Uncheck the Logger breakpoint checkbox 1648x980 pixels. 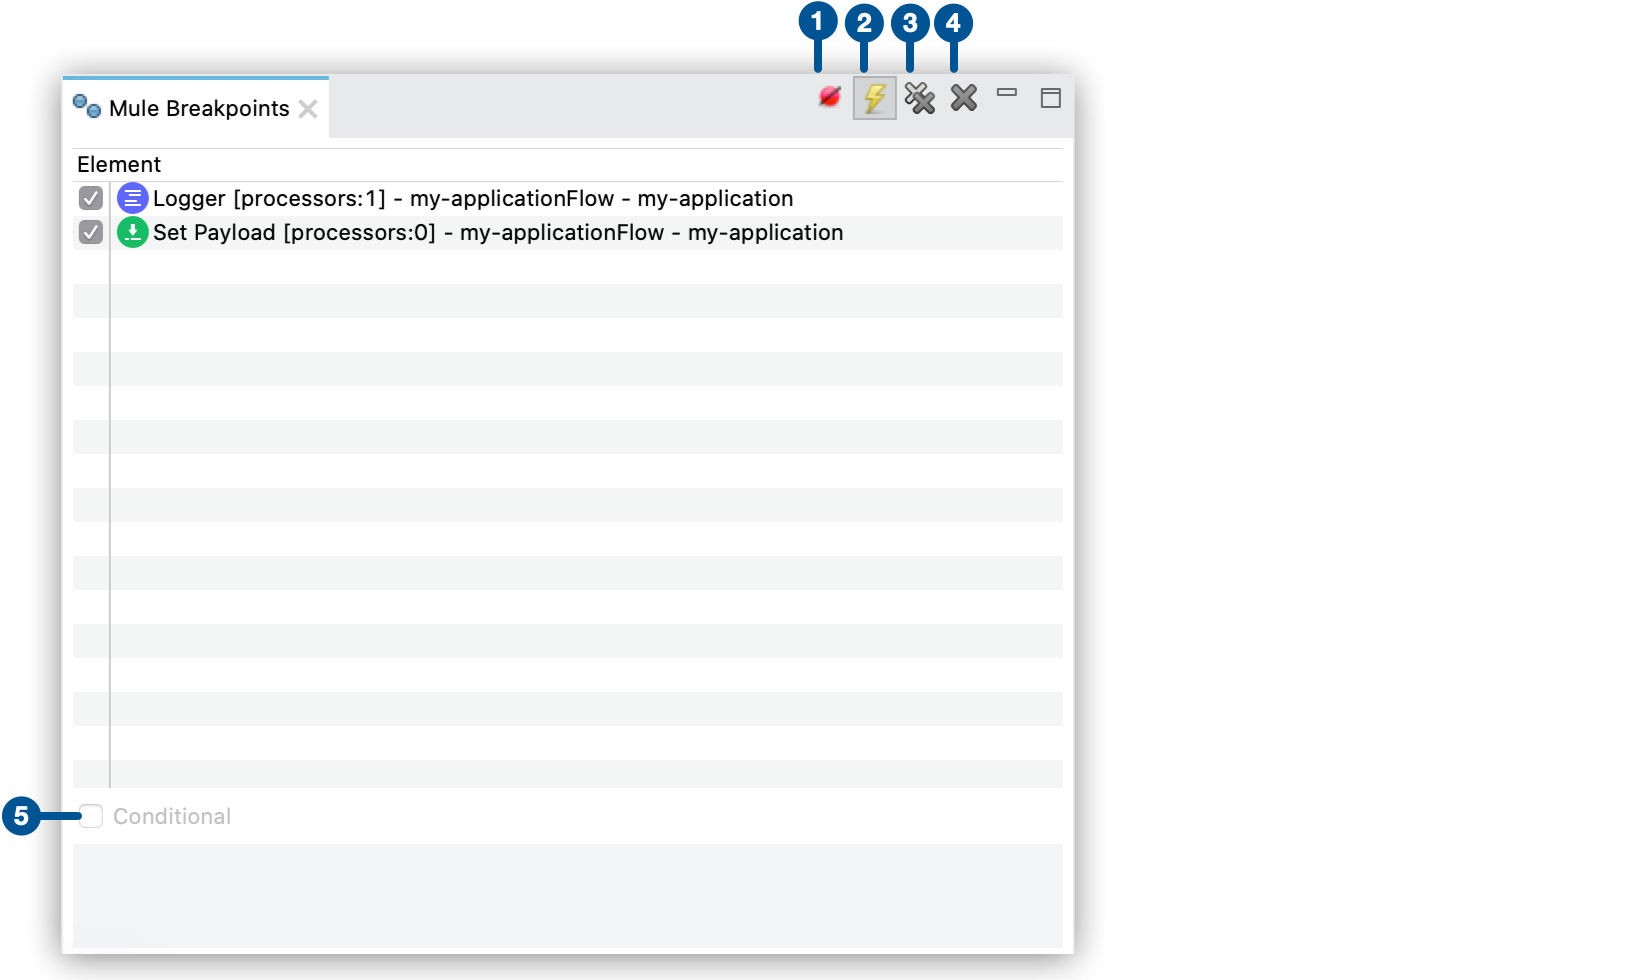click(x=91, y=198)
